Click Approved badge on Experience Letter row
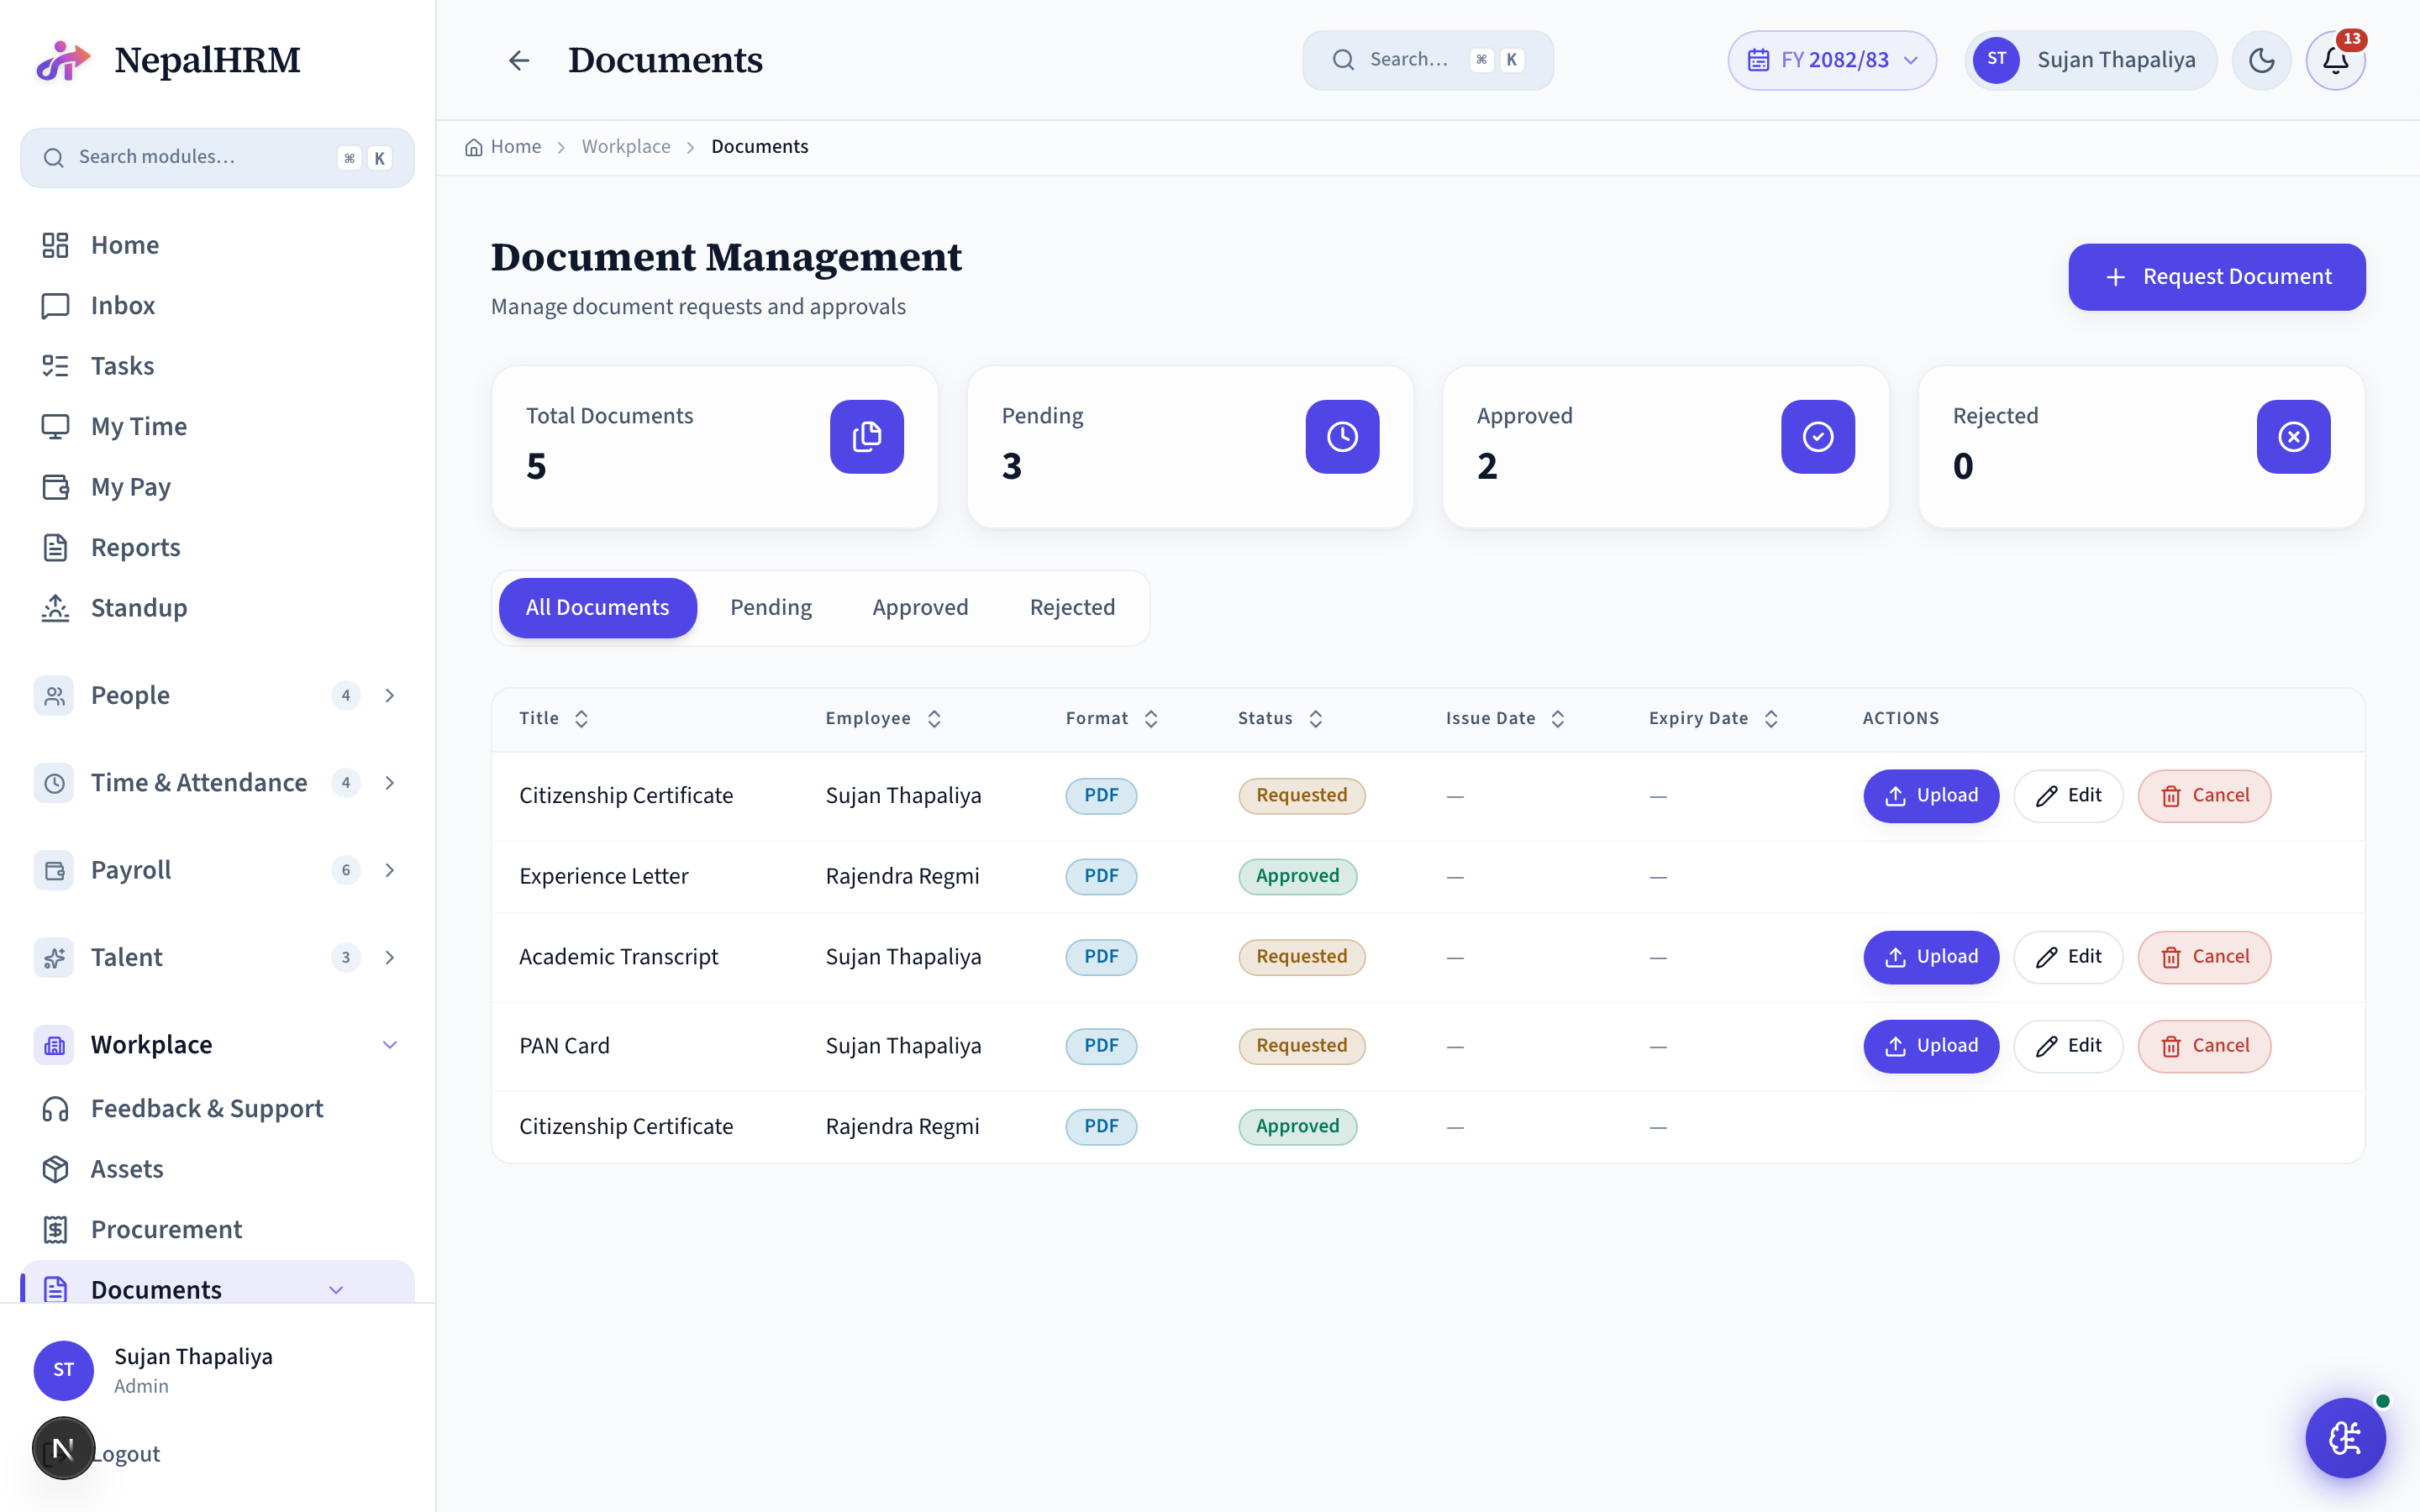The image size is (2420, 1512). tap(1297, 877)
